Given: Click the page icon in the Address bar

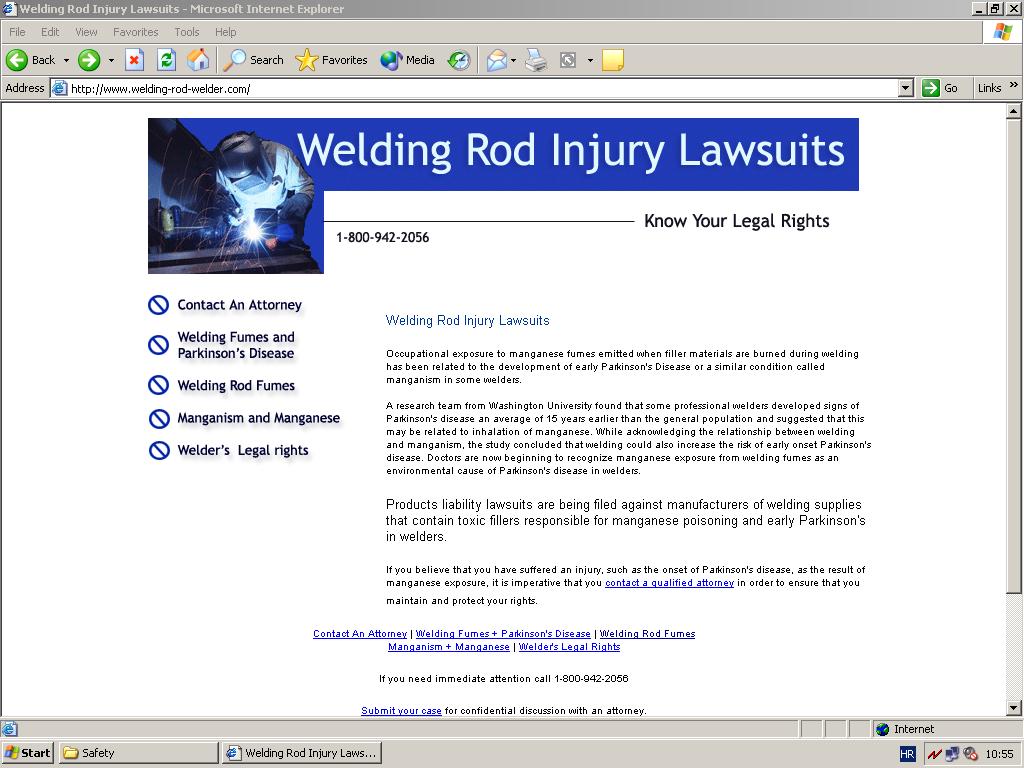Looking at the screenshot, I should 59,88.
